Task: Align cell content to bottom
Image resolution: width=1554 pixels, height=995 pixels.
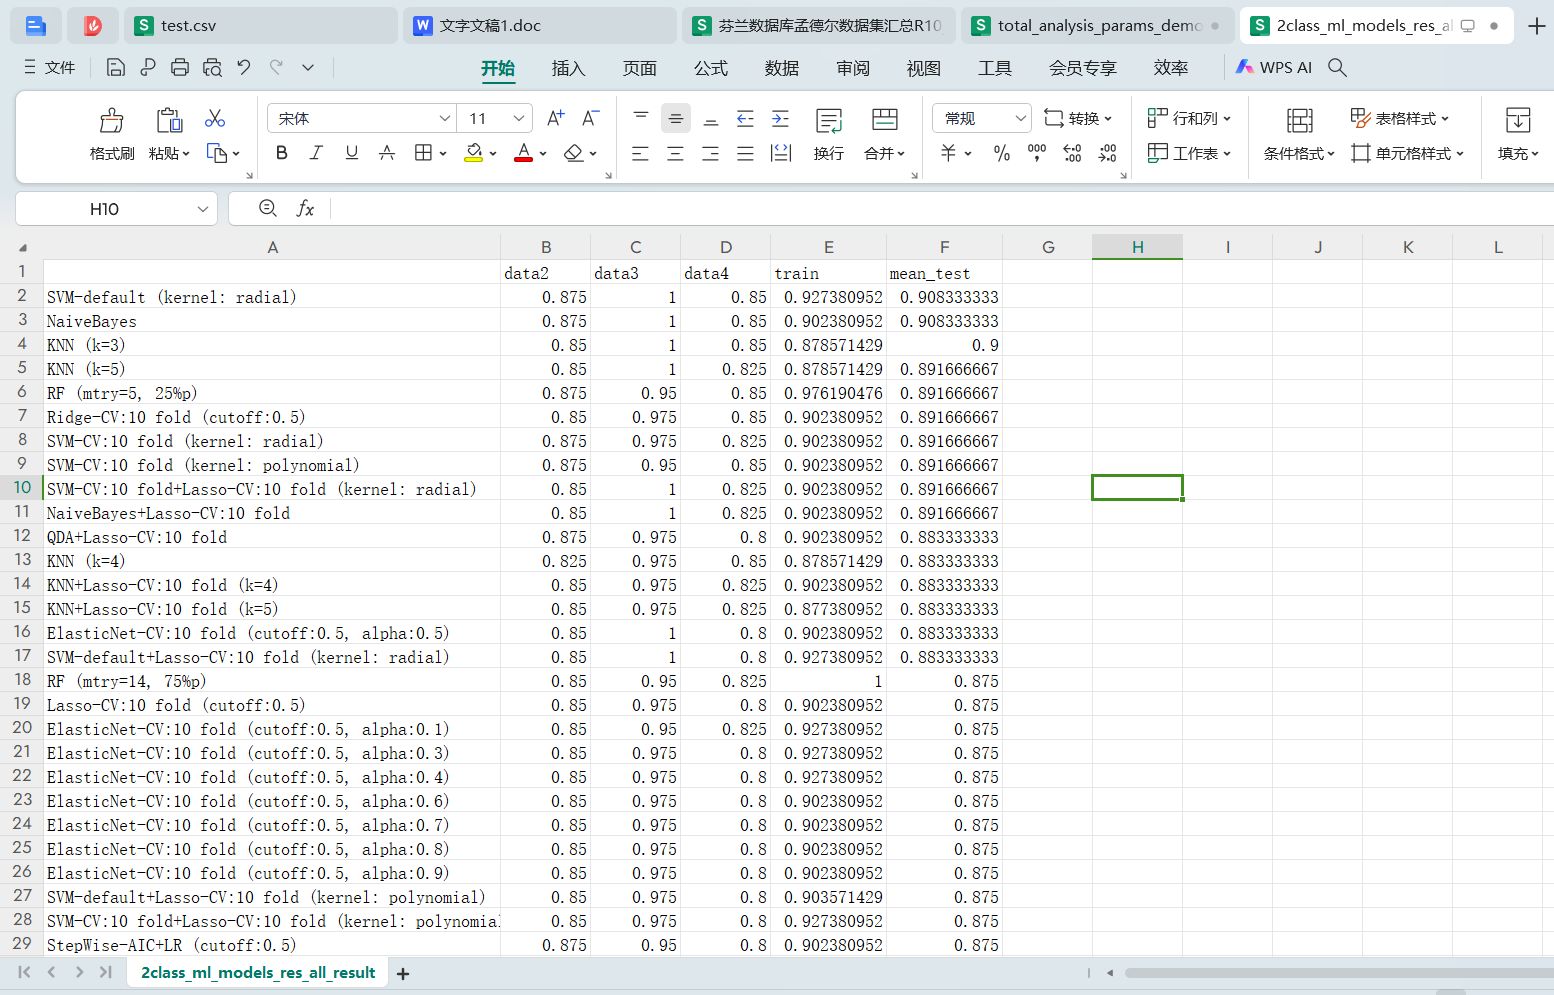Action: 711,118
